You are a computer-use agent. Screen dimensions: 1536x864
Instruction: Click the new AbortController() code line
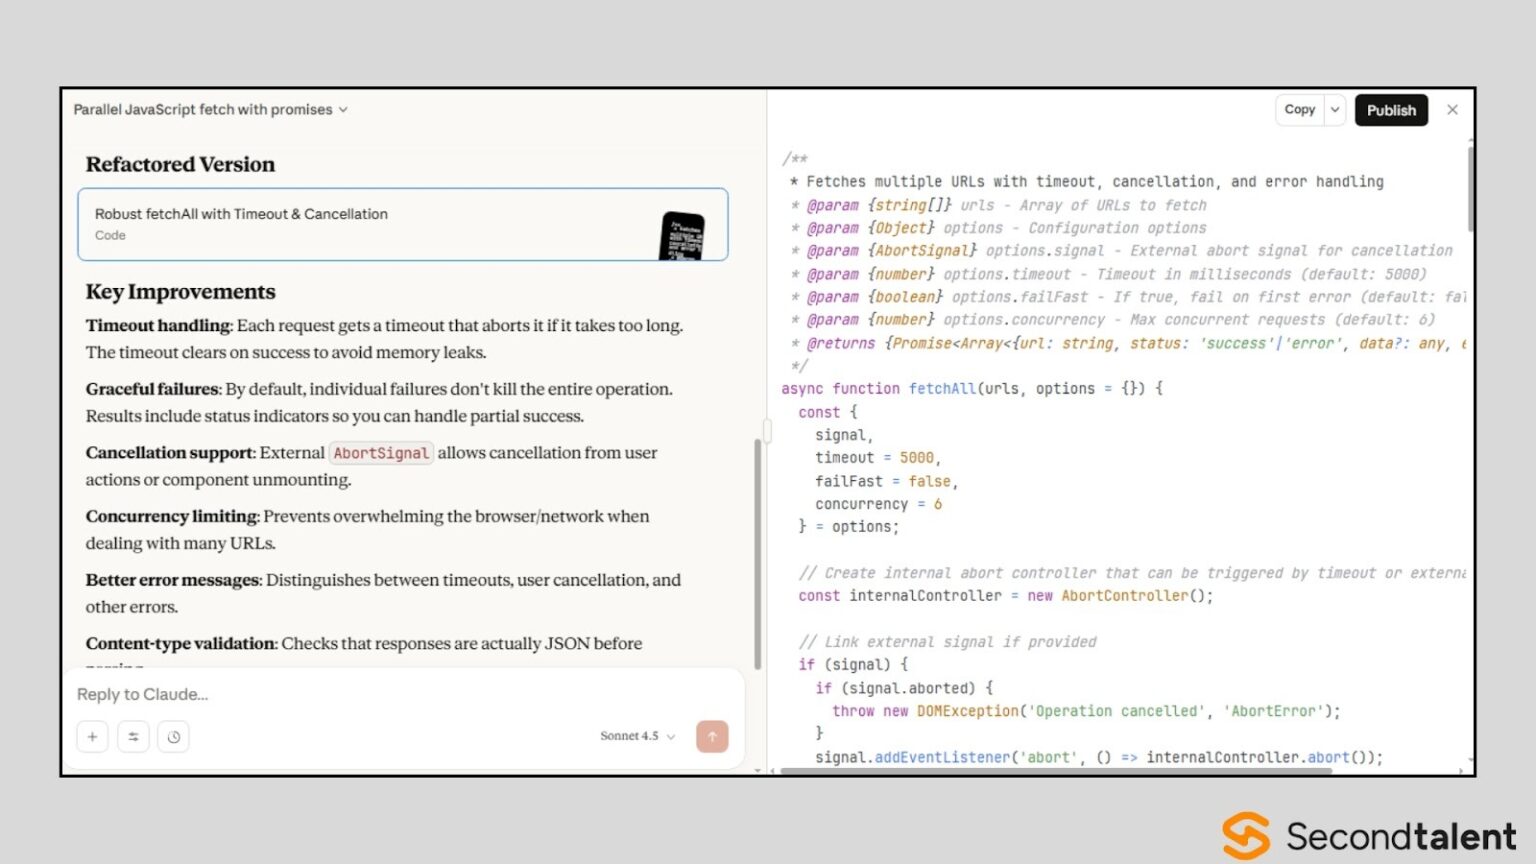(1005, 596)
